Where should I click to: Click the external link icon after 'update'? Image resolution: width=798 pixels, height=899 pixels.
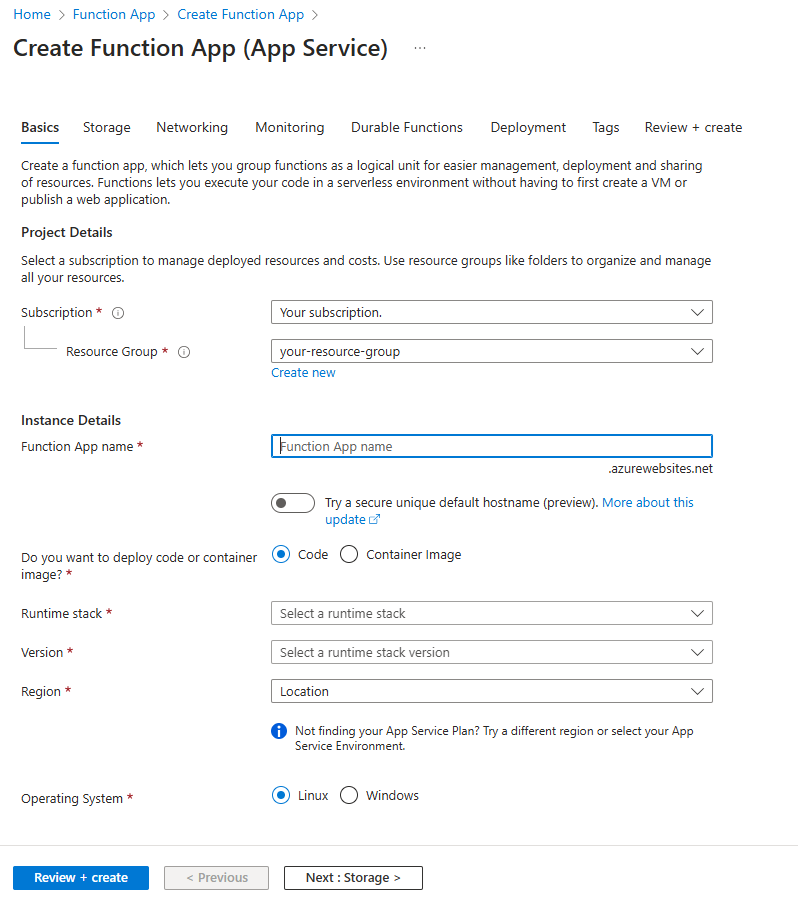click(375, 520)
